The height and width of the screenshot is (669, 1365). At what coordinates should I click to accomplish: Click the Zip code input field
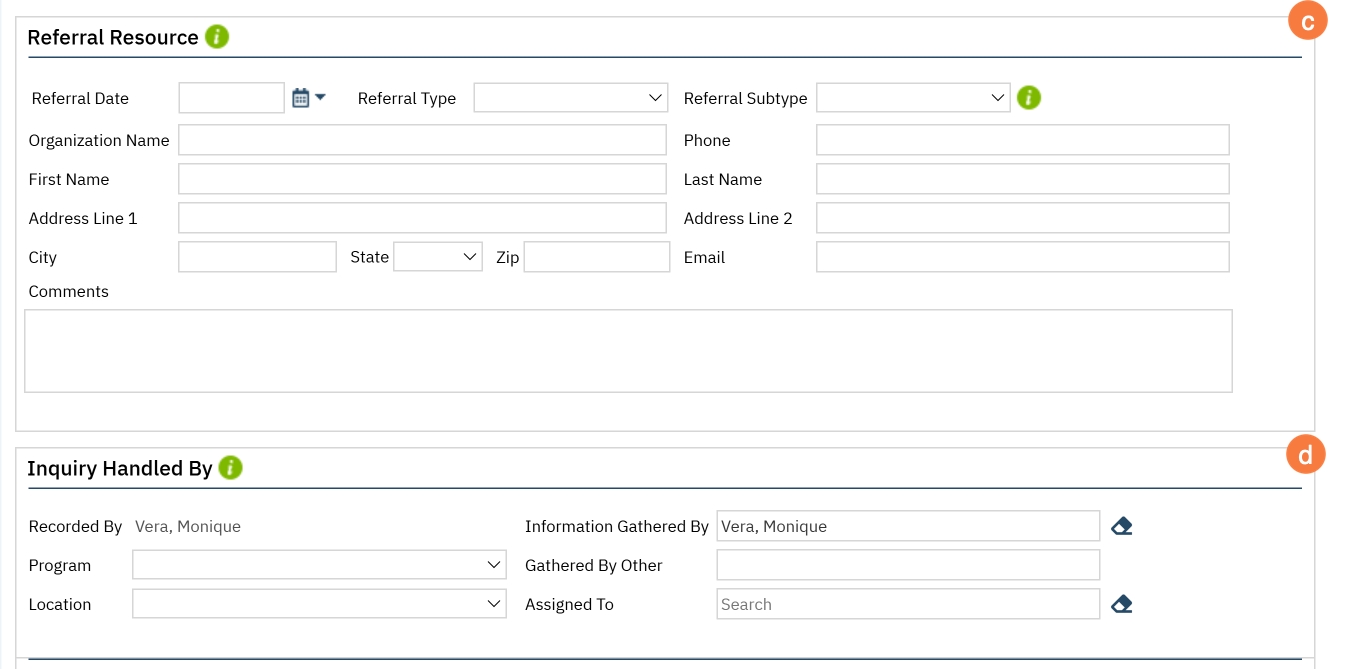click(597, 257)
